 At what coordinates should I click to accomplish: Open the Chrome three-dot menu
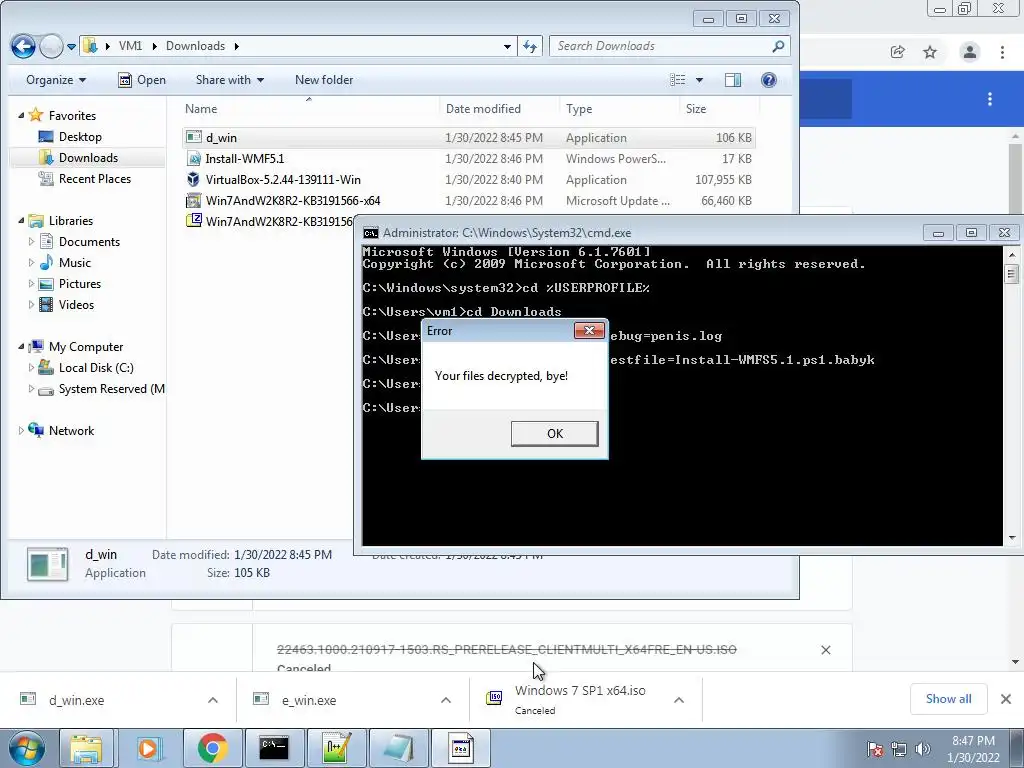pos(1002,52)
